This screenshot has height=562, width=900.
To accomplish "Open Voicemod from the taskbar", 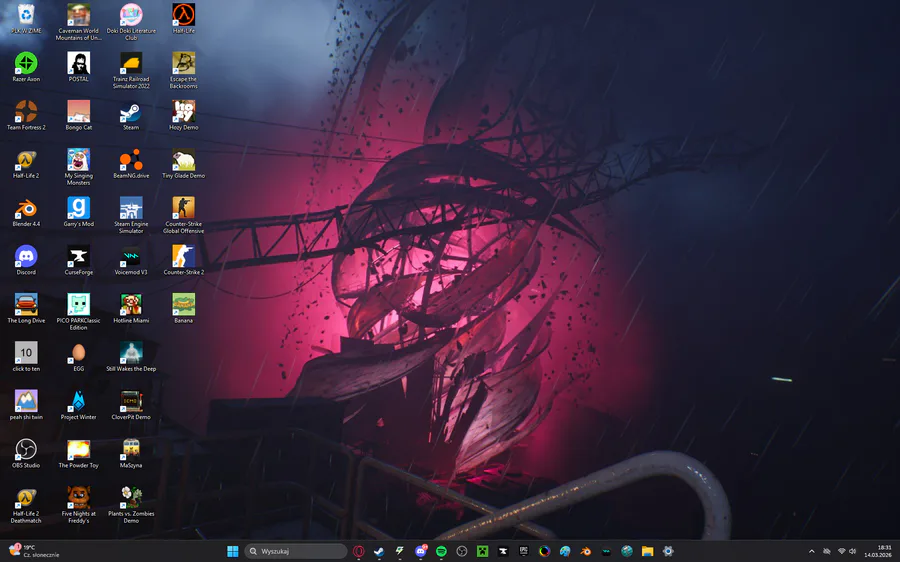I will [606, 551].
